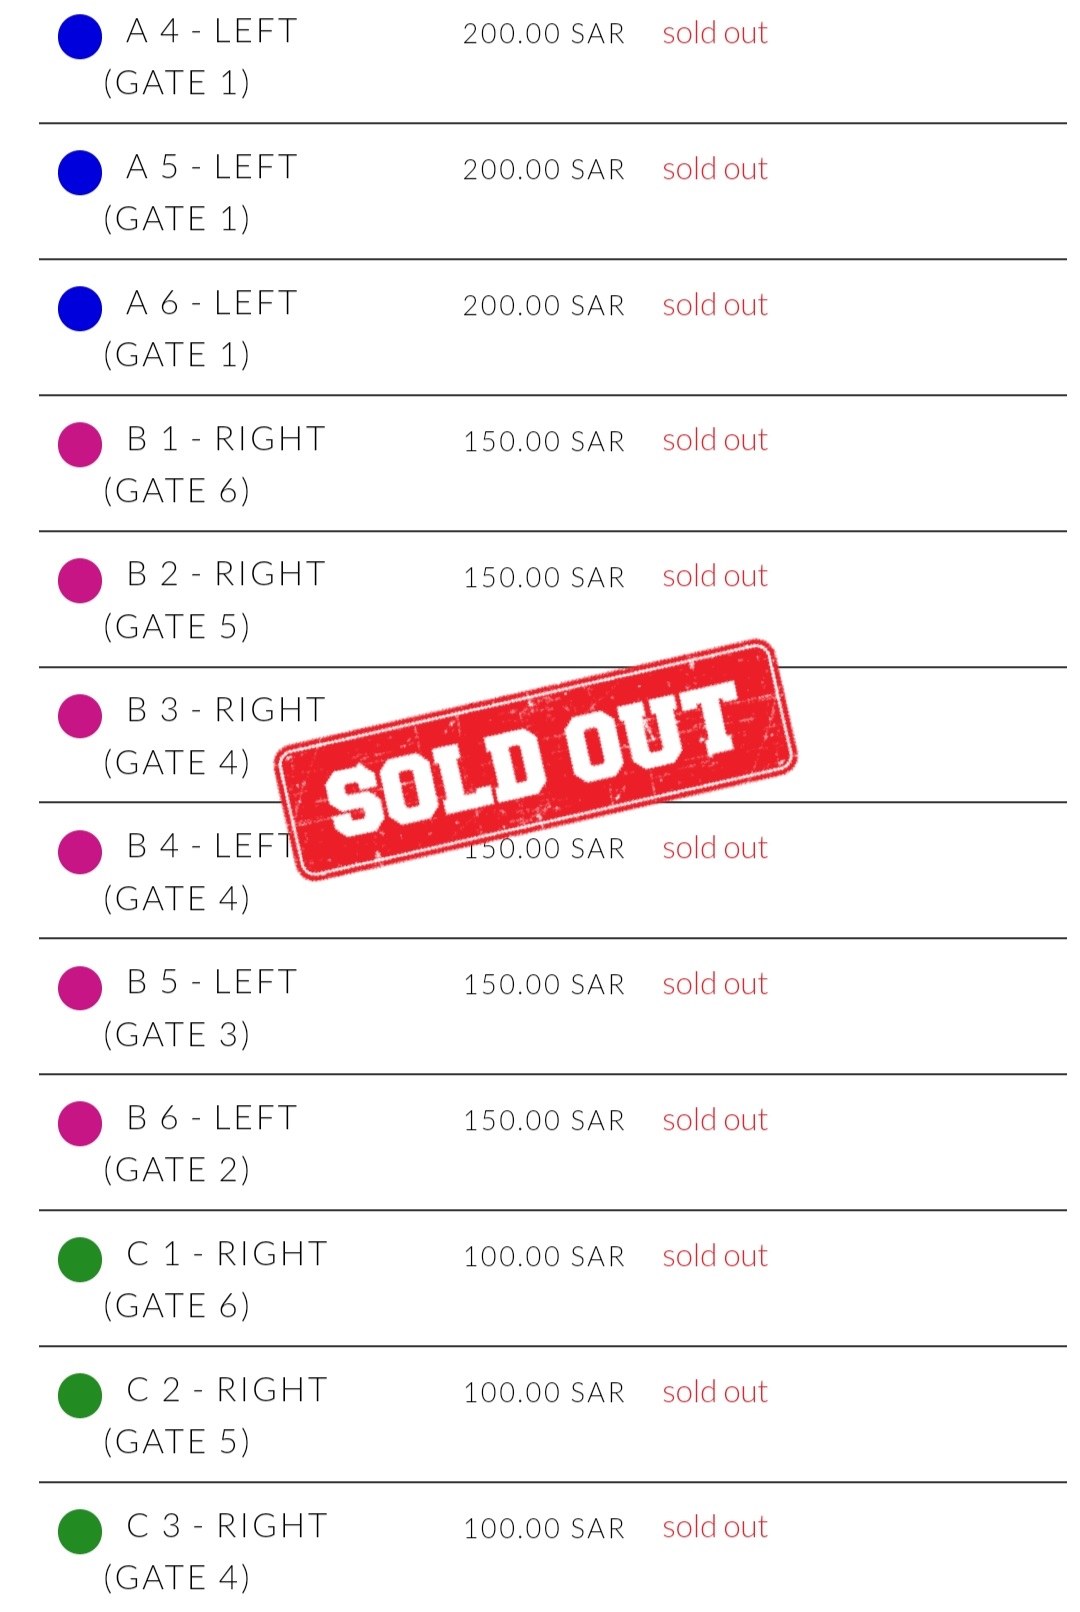
Task: Select the magenta dot for B 1 - RIGHT
Action: tap(80, 445)
